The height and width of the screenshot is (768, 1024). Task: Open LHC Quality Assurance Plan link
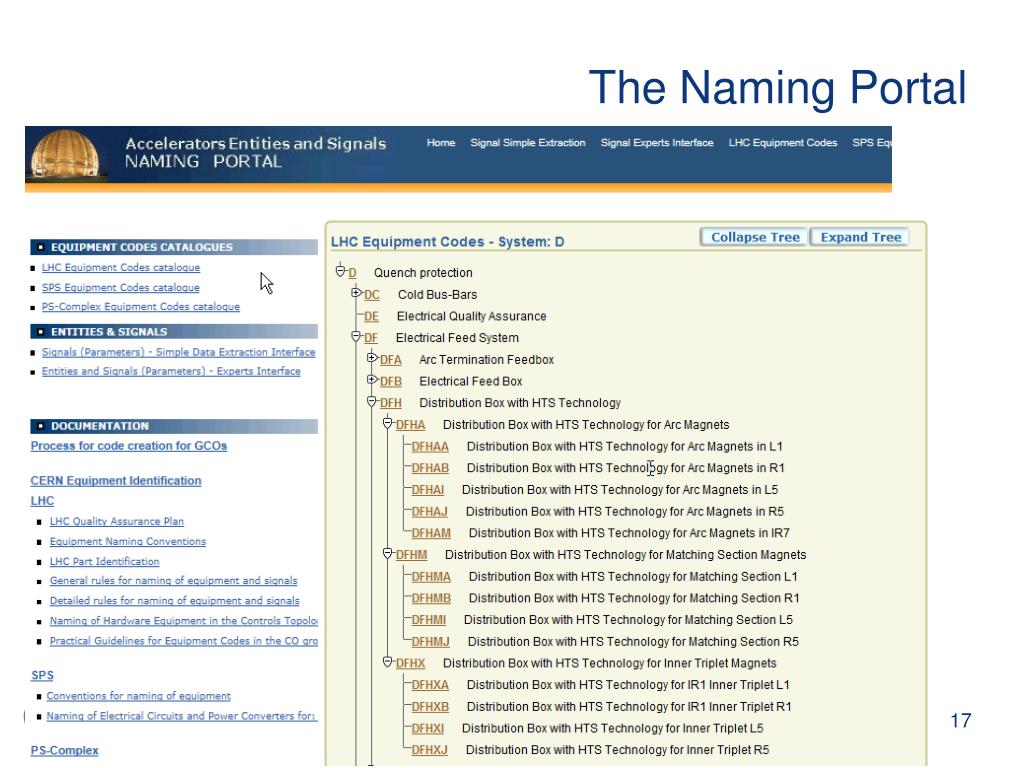pos(117,521)
